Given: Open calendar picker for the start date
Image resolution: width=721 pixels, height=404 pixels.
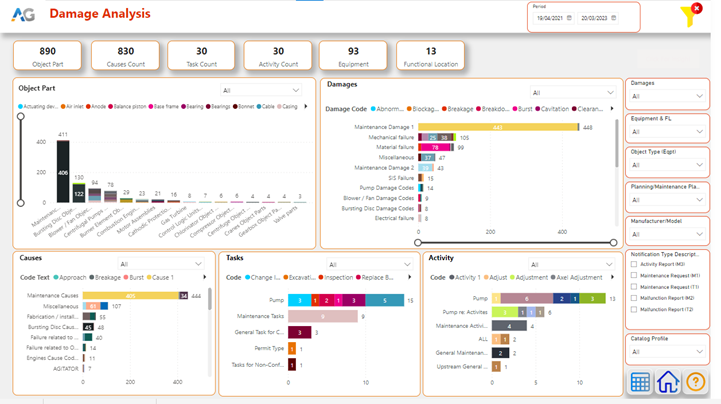Looking at the screenshot, I should coord(569,18).
